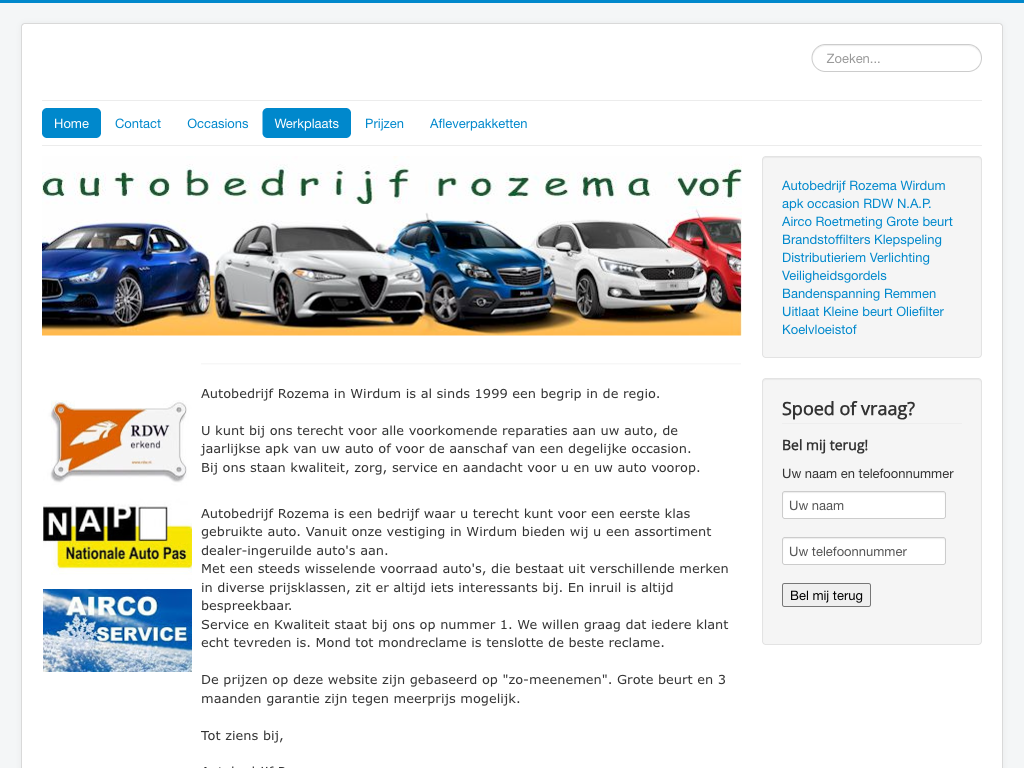Image resolution: width=1024 pixels, height=768 pixels.
Task: Open the Autobedrijf Rozema Wirdum tag link
Action: click(863, 185)
